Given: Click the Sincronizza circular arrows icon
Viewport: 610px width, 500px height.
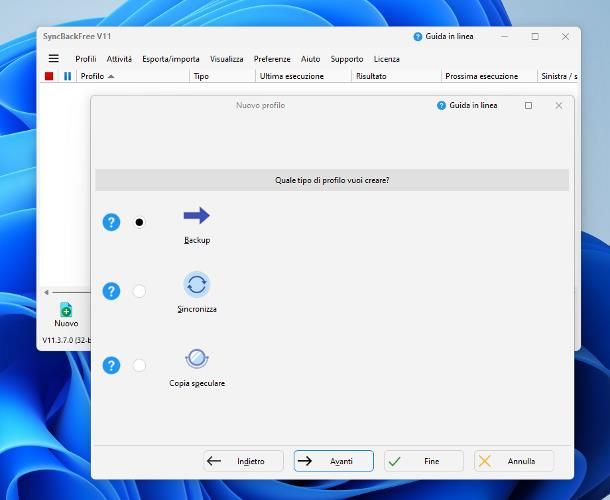Looking at the screenshot, I should click(196, 284).
